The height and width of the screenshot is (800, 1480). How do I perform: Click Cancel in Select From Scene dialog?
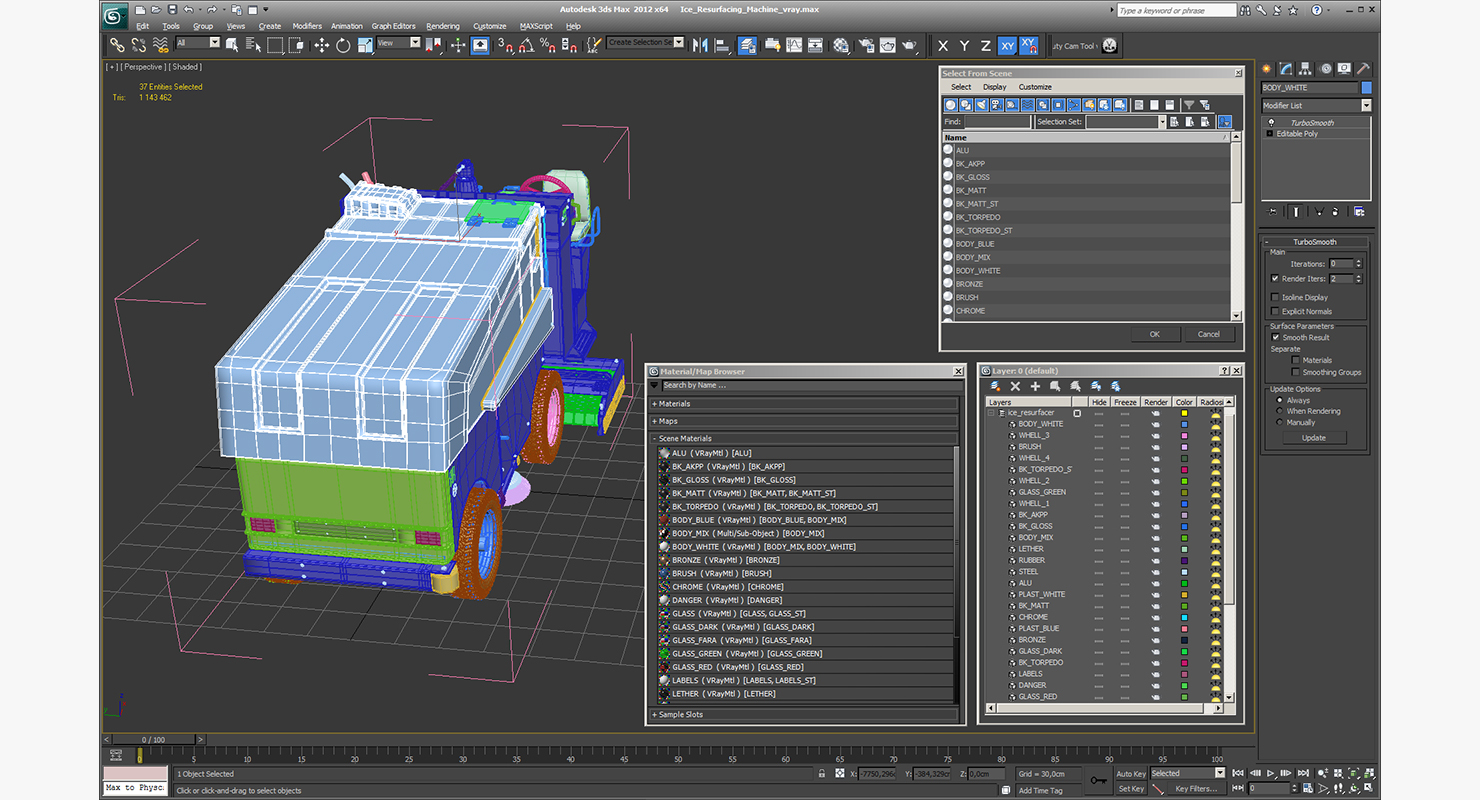tap(1208, 334)
